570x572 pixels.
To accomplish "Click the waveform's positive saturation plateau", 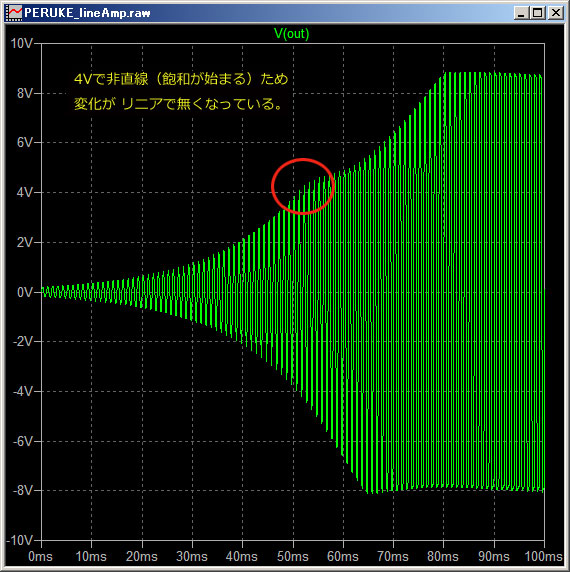I will click(x=492, y=75).
